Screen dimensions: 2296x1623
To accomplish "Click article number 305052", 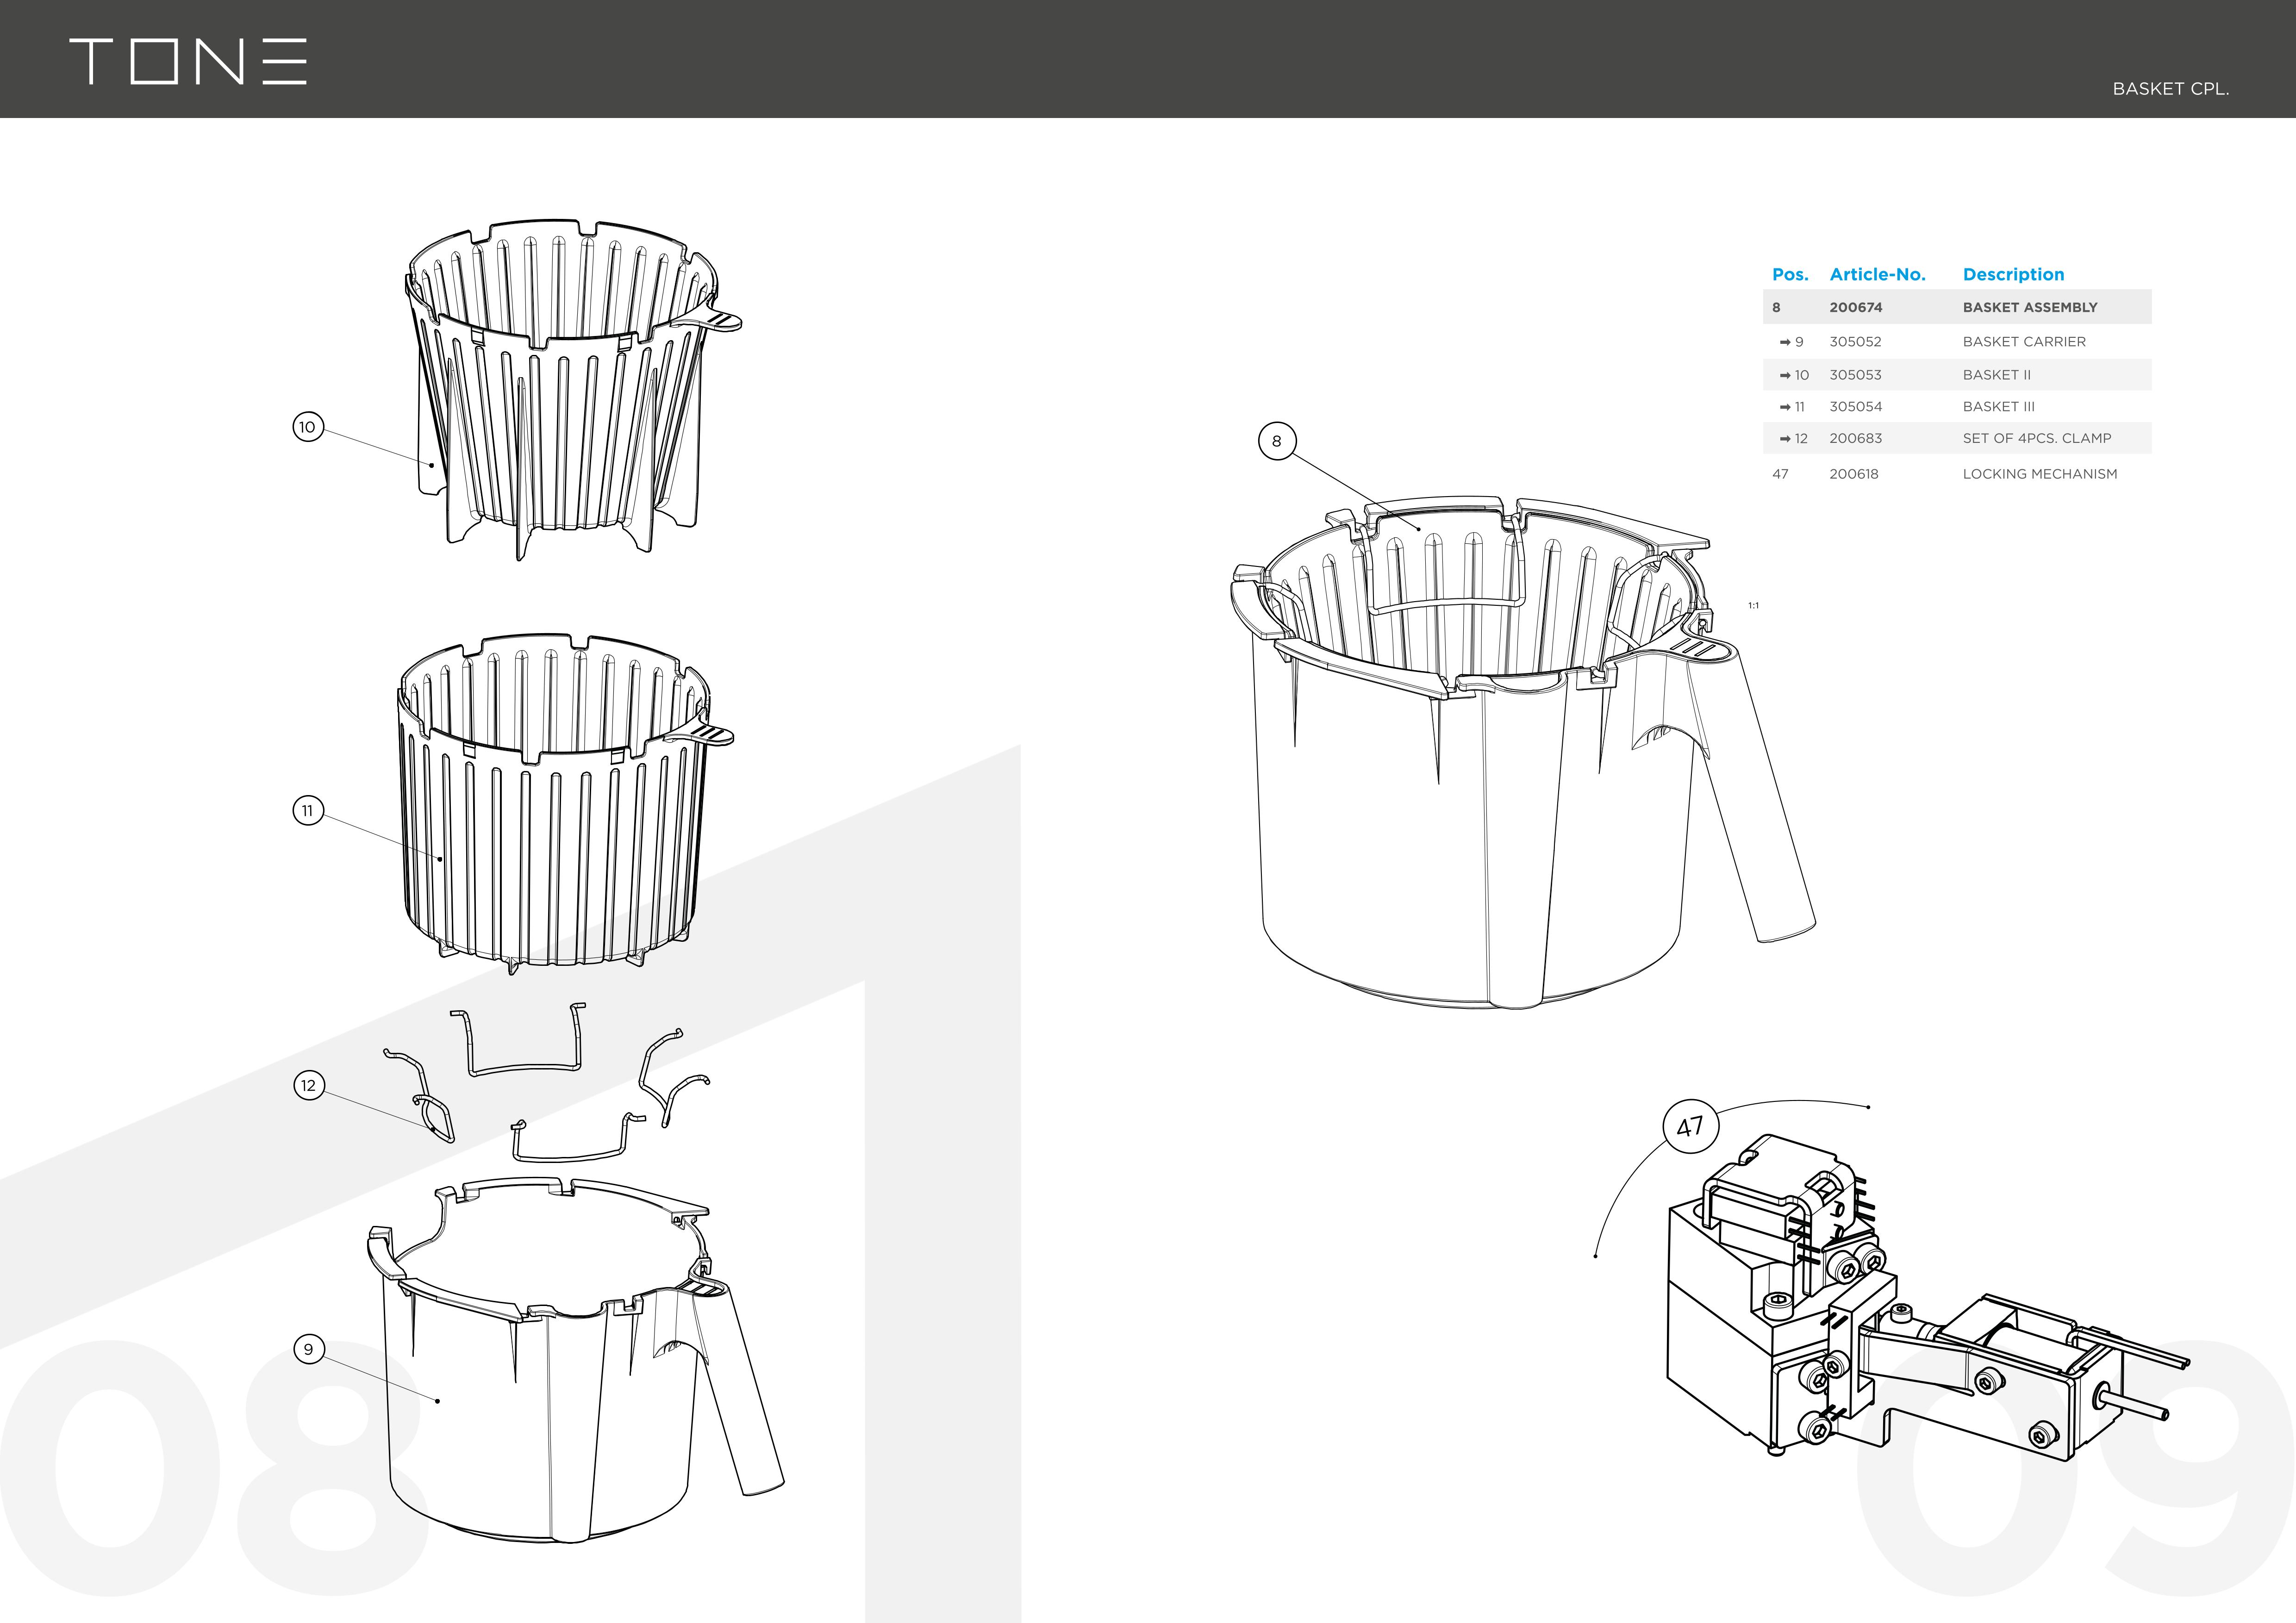I will 1855,342.
